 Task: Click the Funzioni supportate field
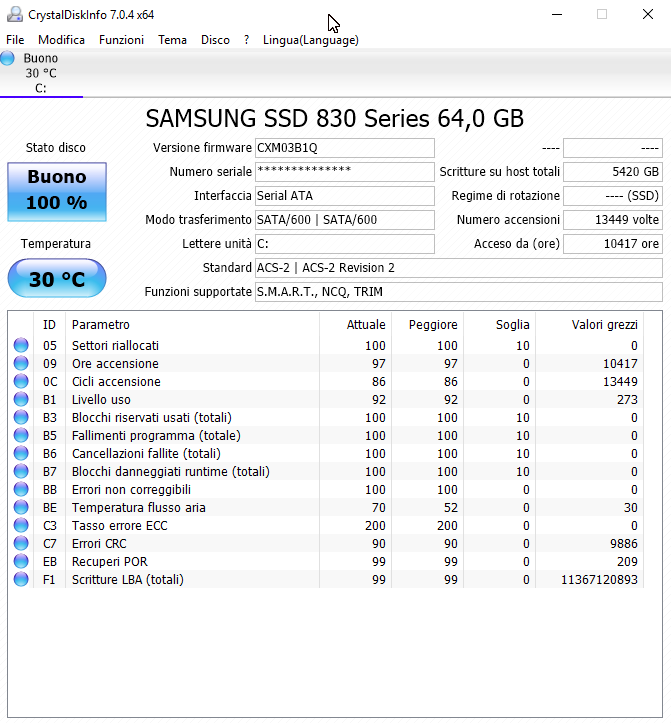[x=458, y=292]
